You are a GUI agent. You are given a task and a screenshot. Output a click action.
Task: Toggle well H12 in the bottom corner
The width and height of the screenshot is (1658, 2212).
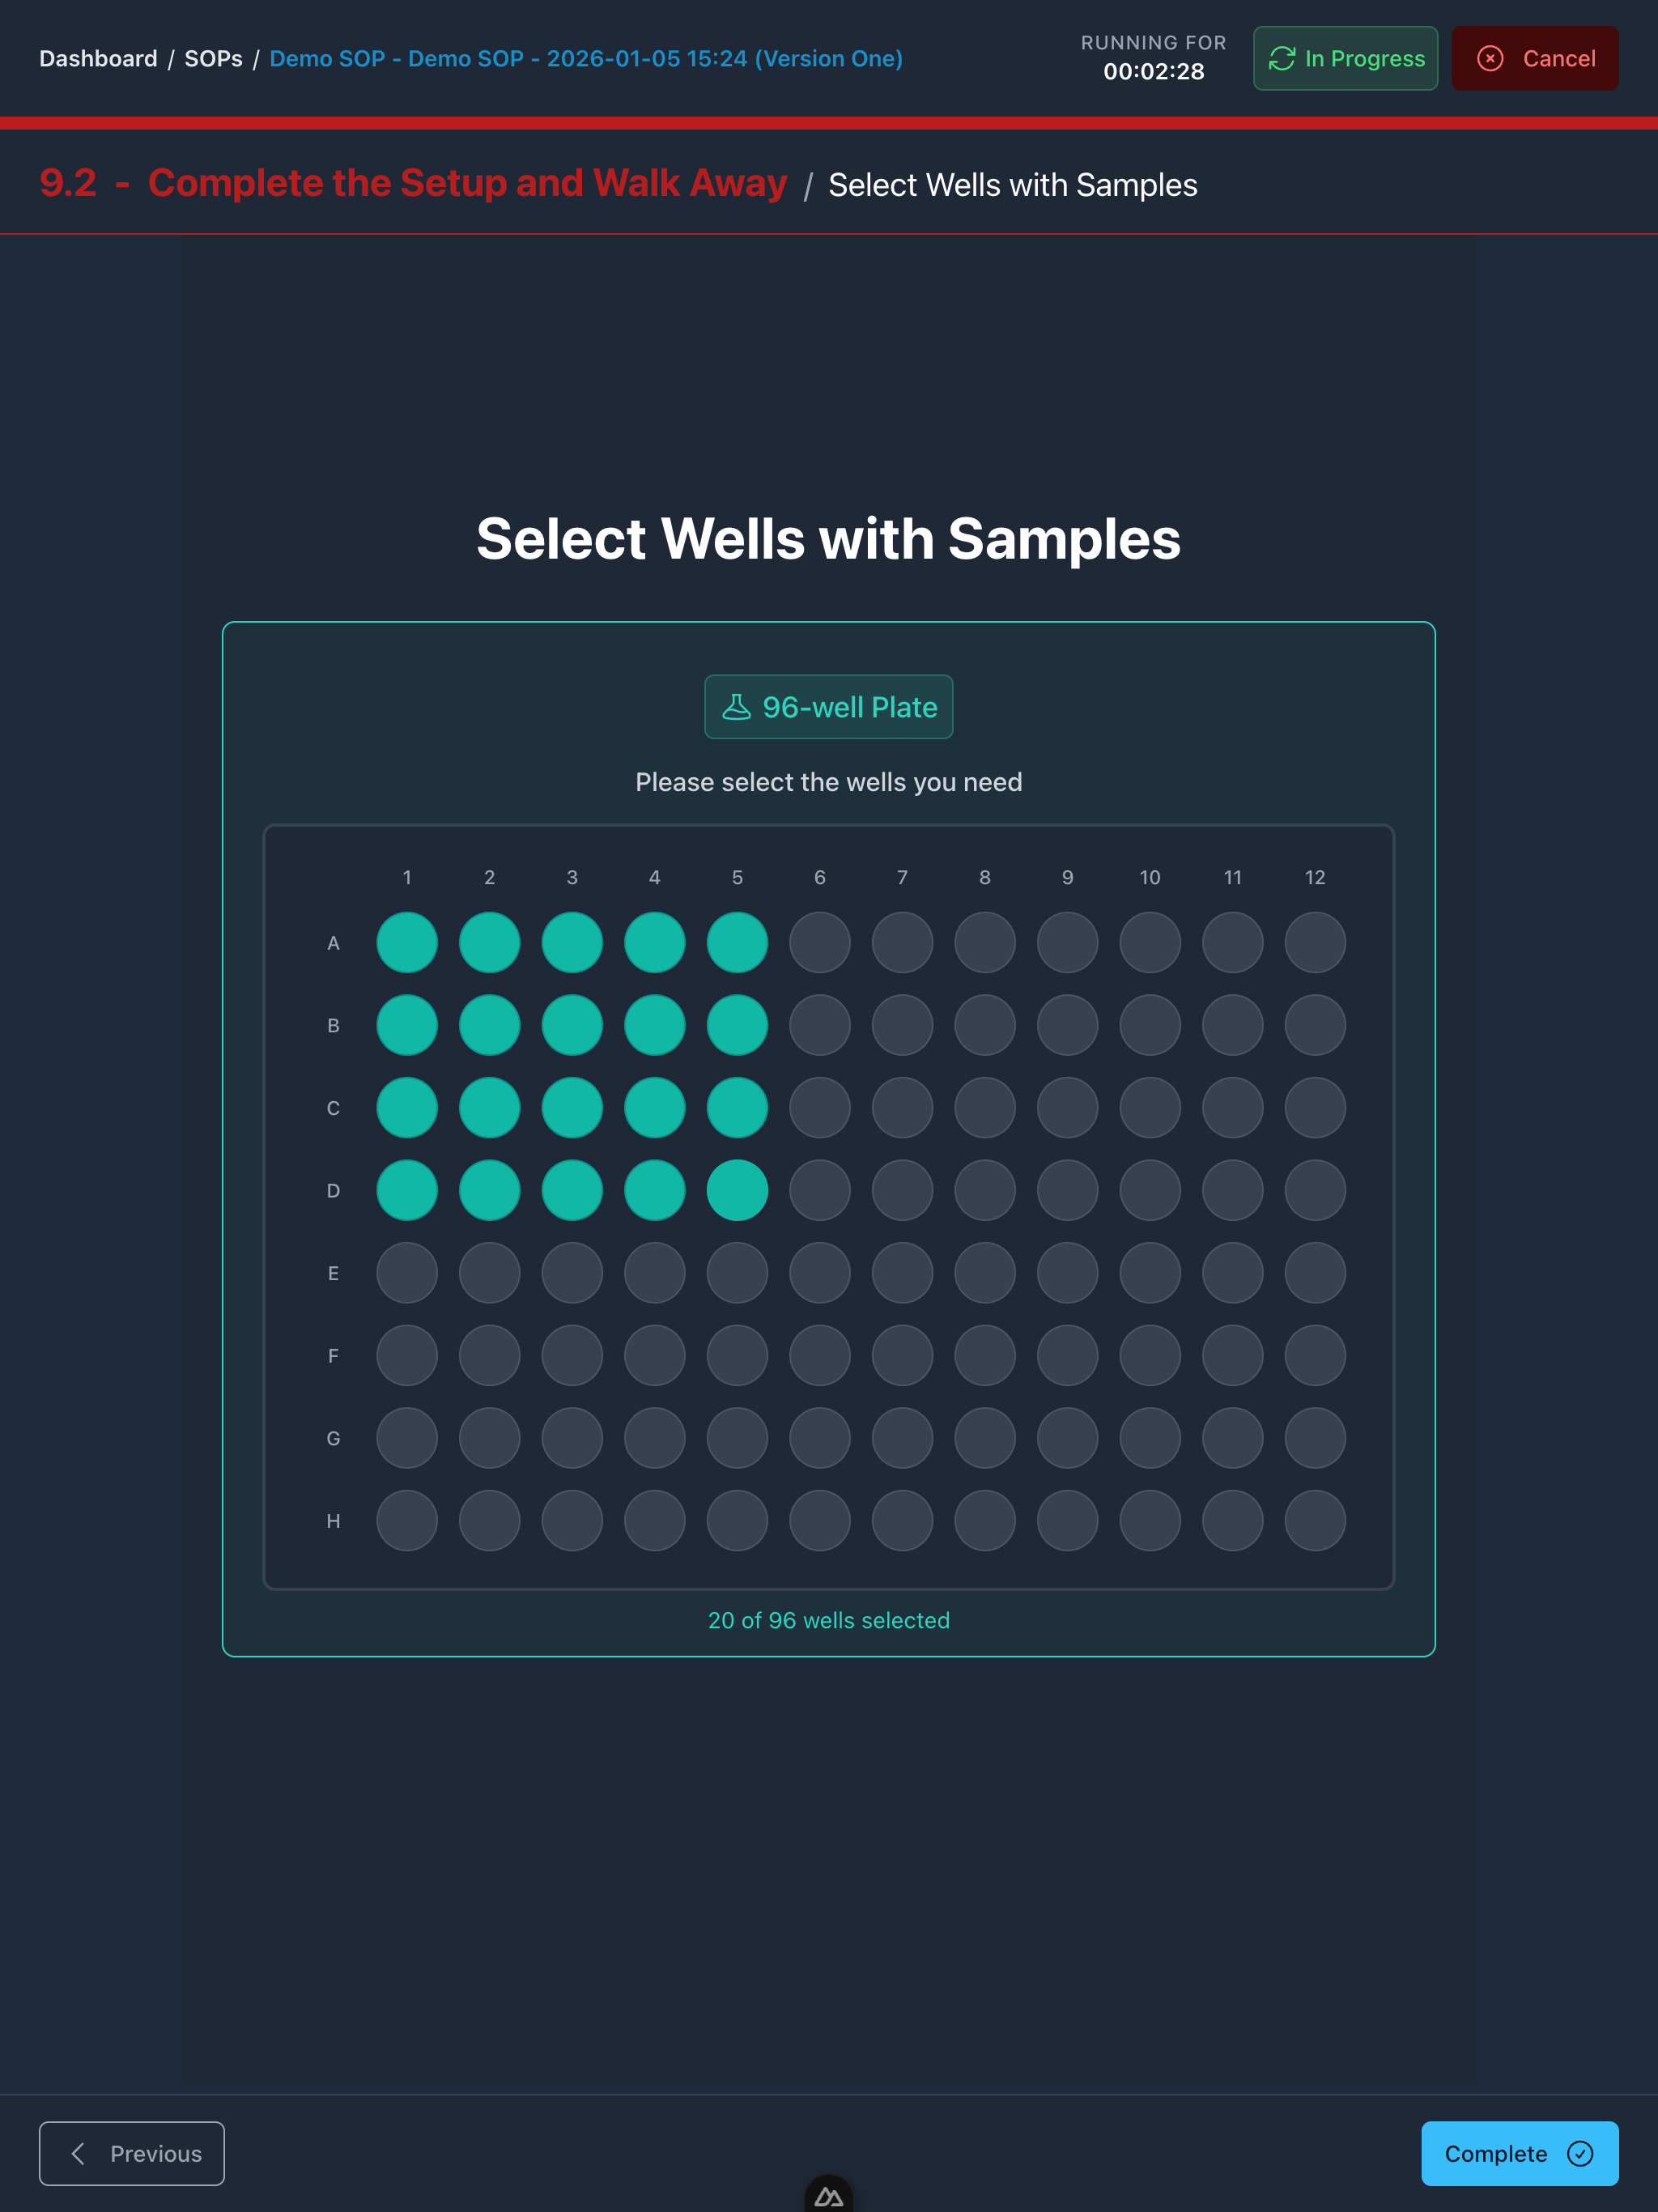coord(1315,1521)
